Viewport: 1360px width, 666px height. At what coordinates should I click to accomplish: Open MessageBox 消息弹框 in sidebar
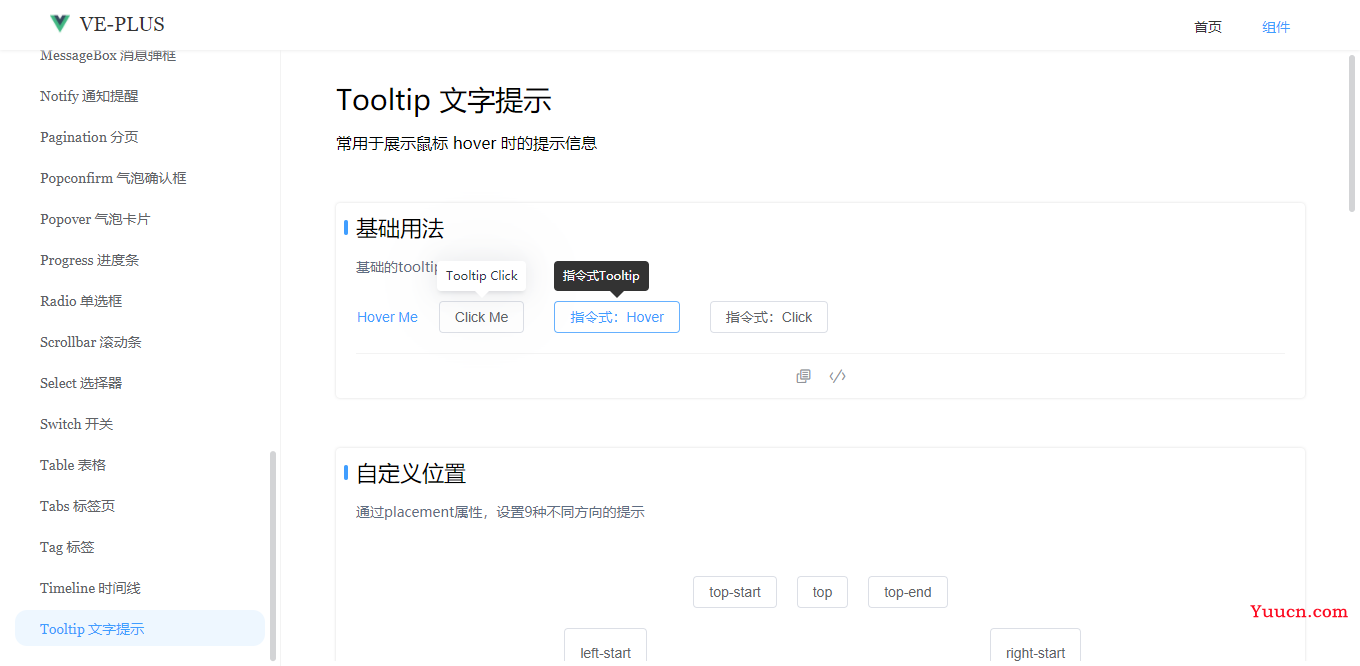(x=108, y=55)
